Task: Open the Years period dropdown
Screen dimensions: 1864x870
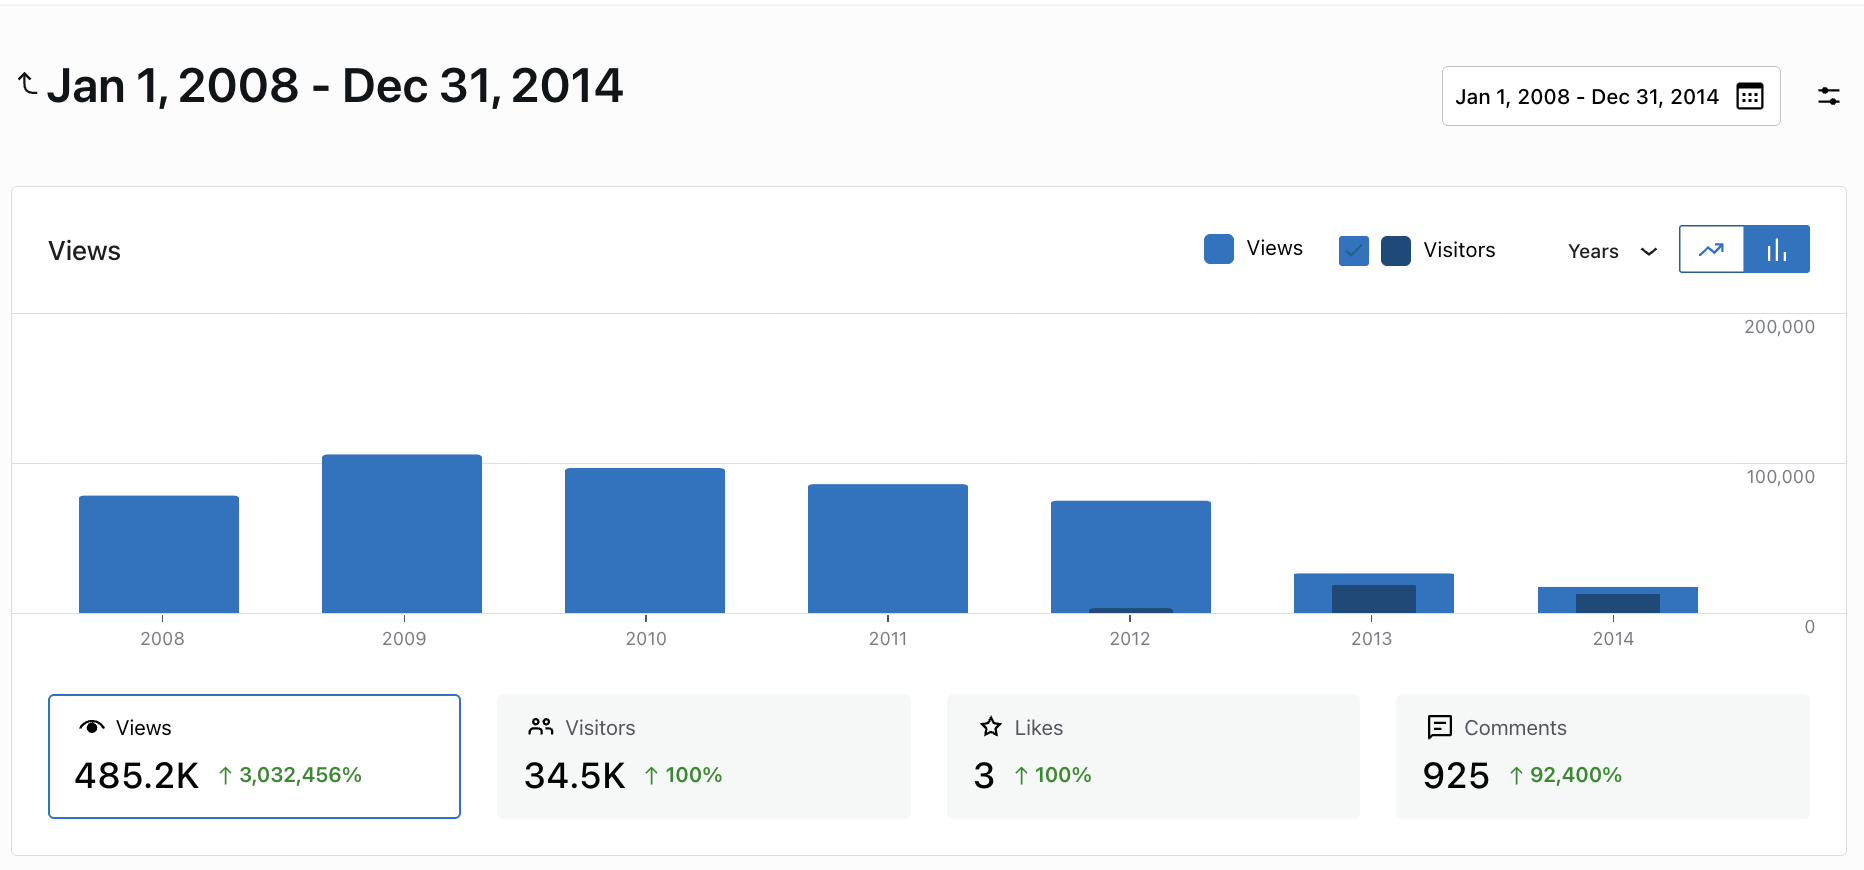Action: (1613, 251)
